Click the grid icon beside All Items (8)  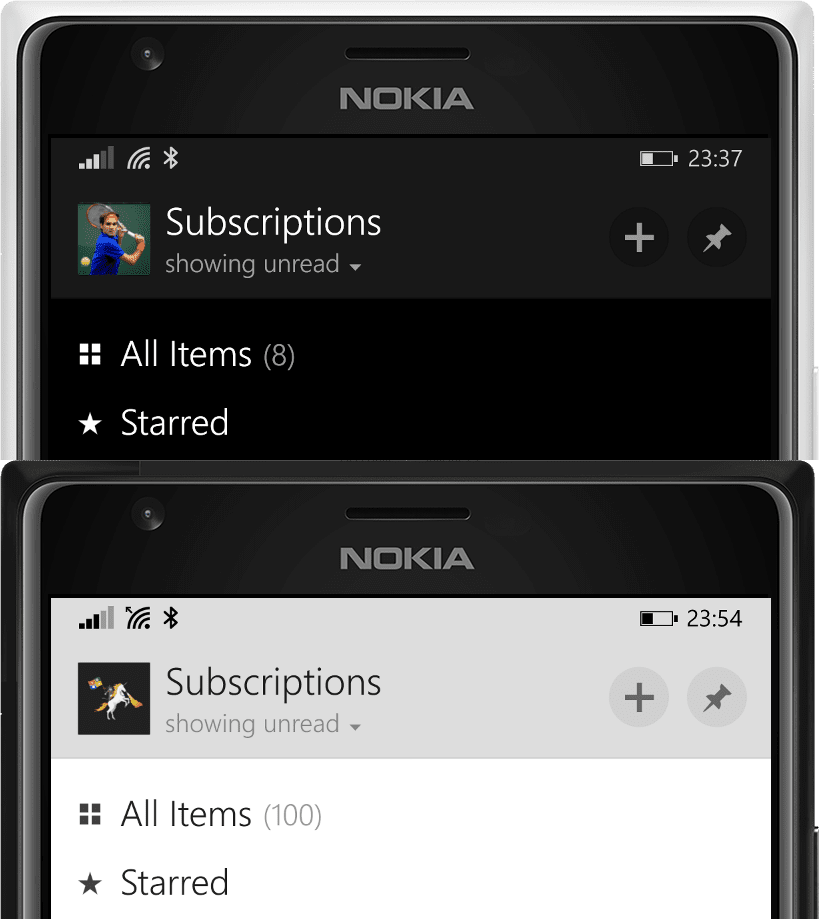coord(90,355)
